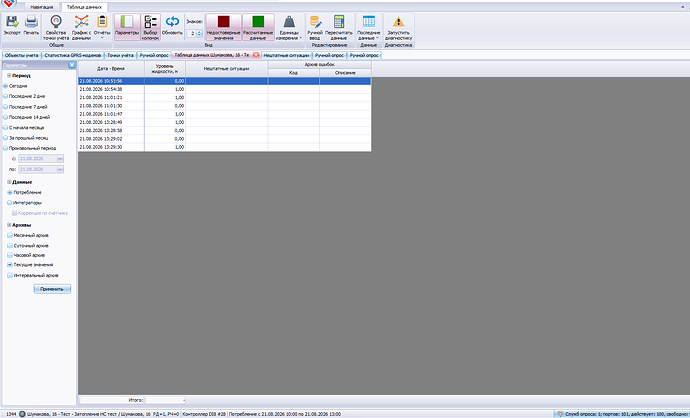The height and width of the screenshot is (418, 690).
Task: Click the Применить button
Action: point(52,289)
